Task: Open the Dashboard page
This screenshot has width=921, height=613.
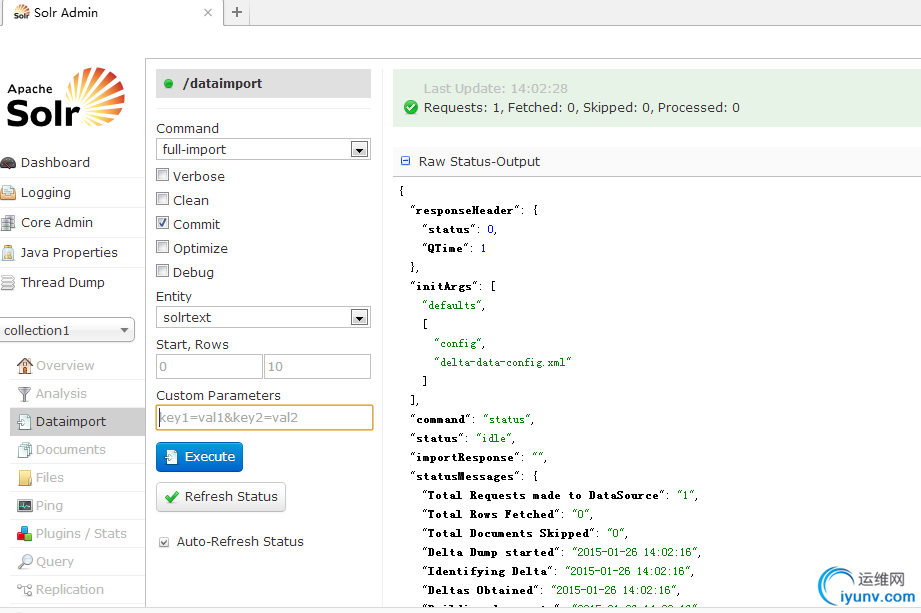Action: 55,163
